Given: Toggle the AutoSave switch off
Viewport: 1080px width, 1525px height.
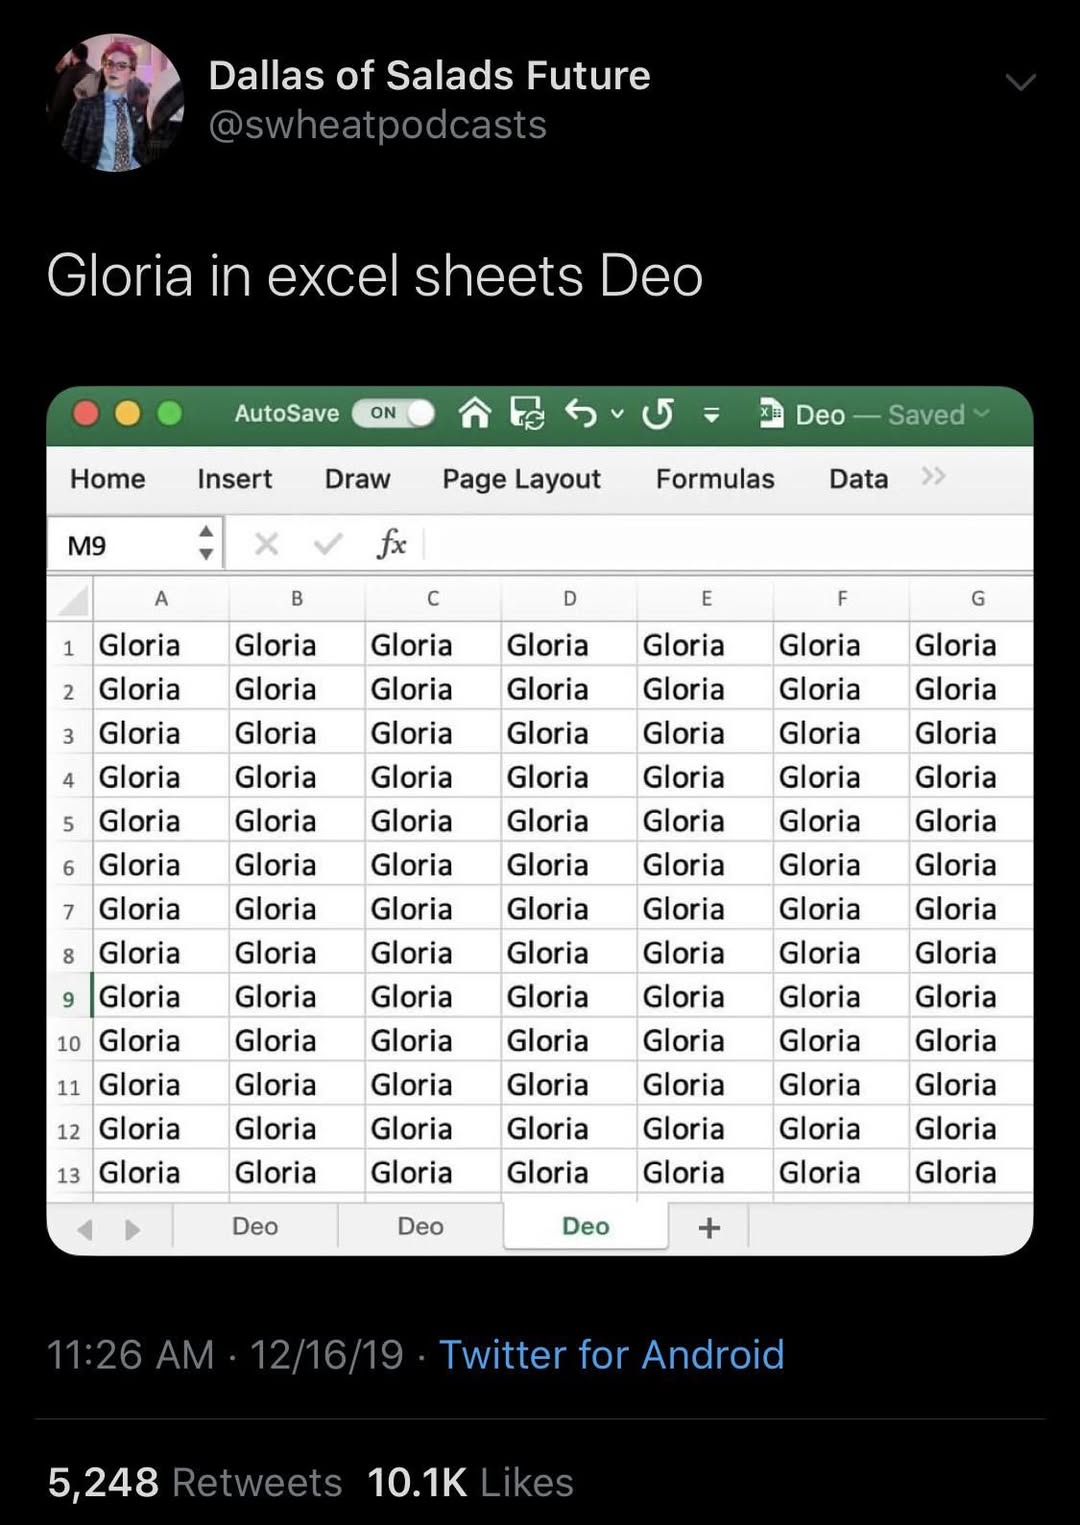Looking at the screenshot, I should tap(394, 413).
